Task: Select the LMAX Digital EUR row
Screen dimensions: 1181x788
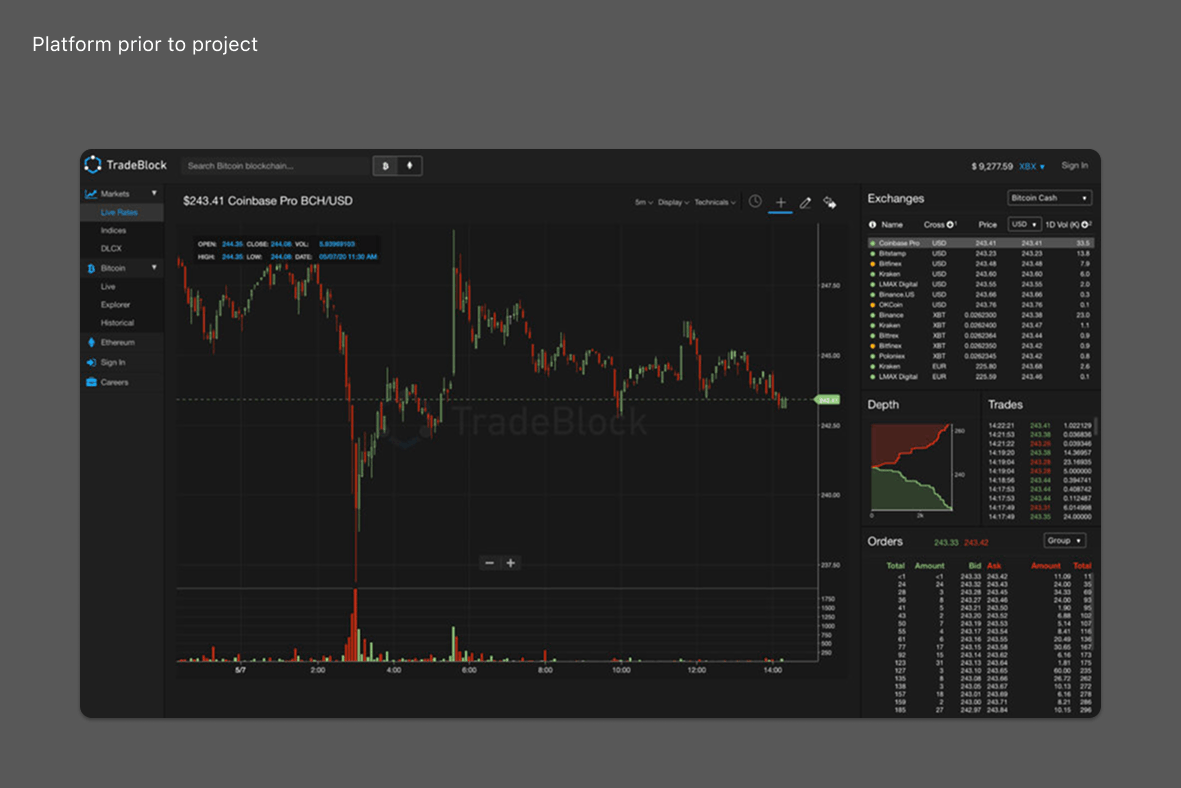Action: 981,377
